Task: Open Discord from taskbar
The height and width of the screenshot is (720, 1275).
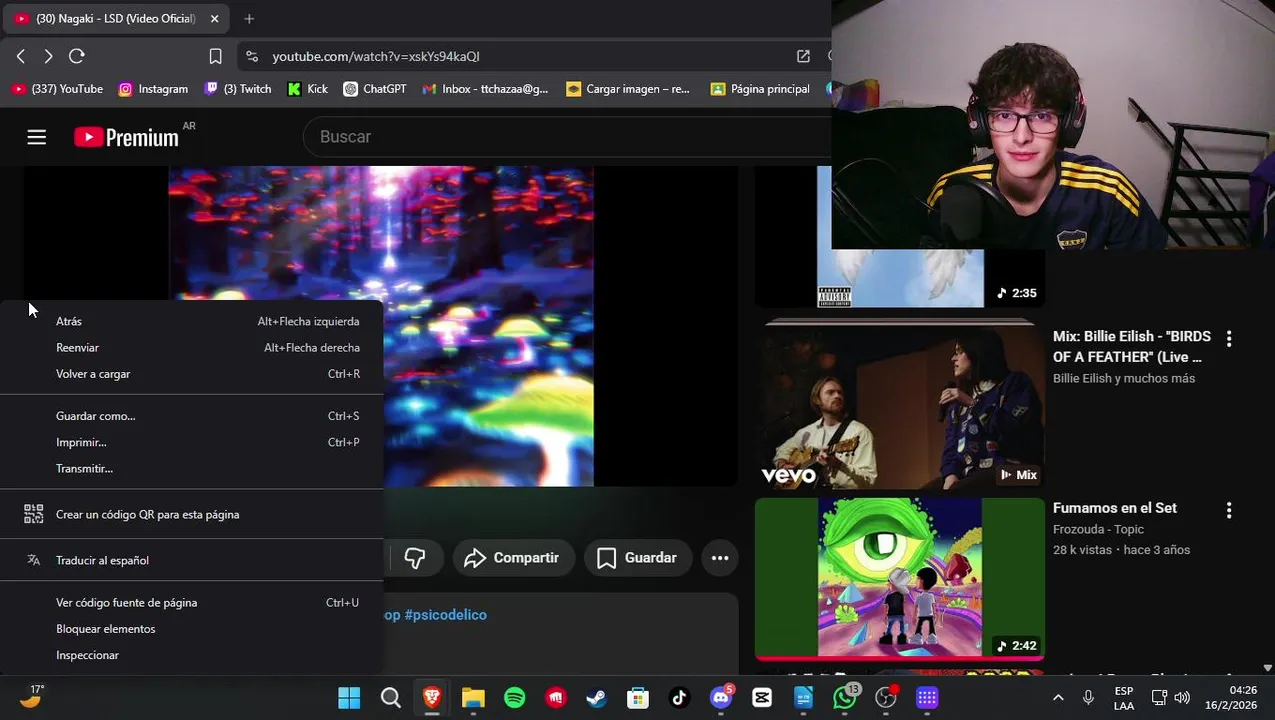Action: coord(721,698)
